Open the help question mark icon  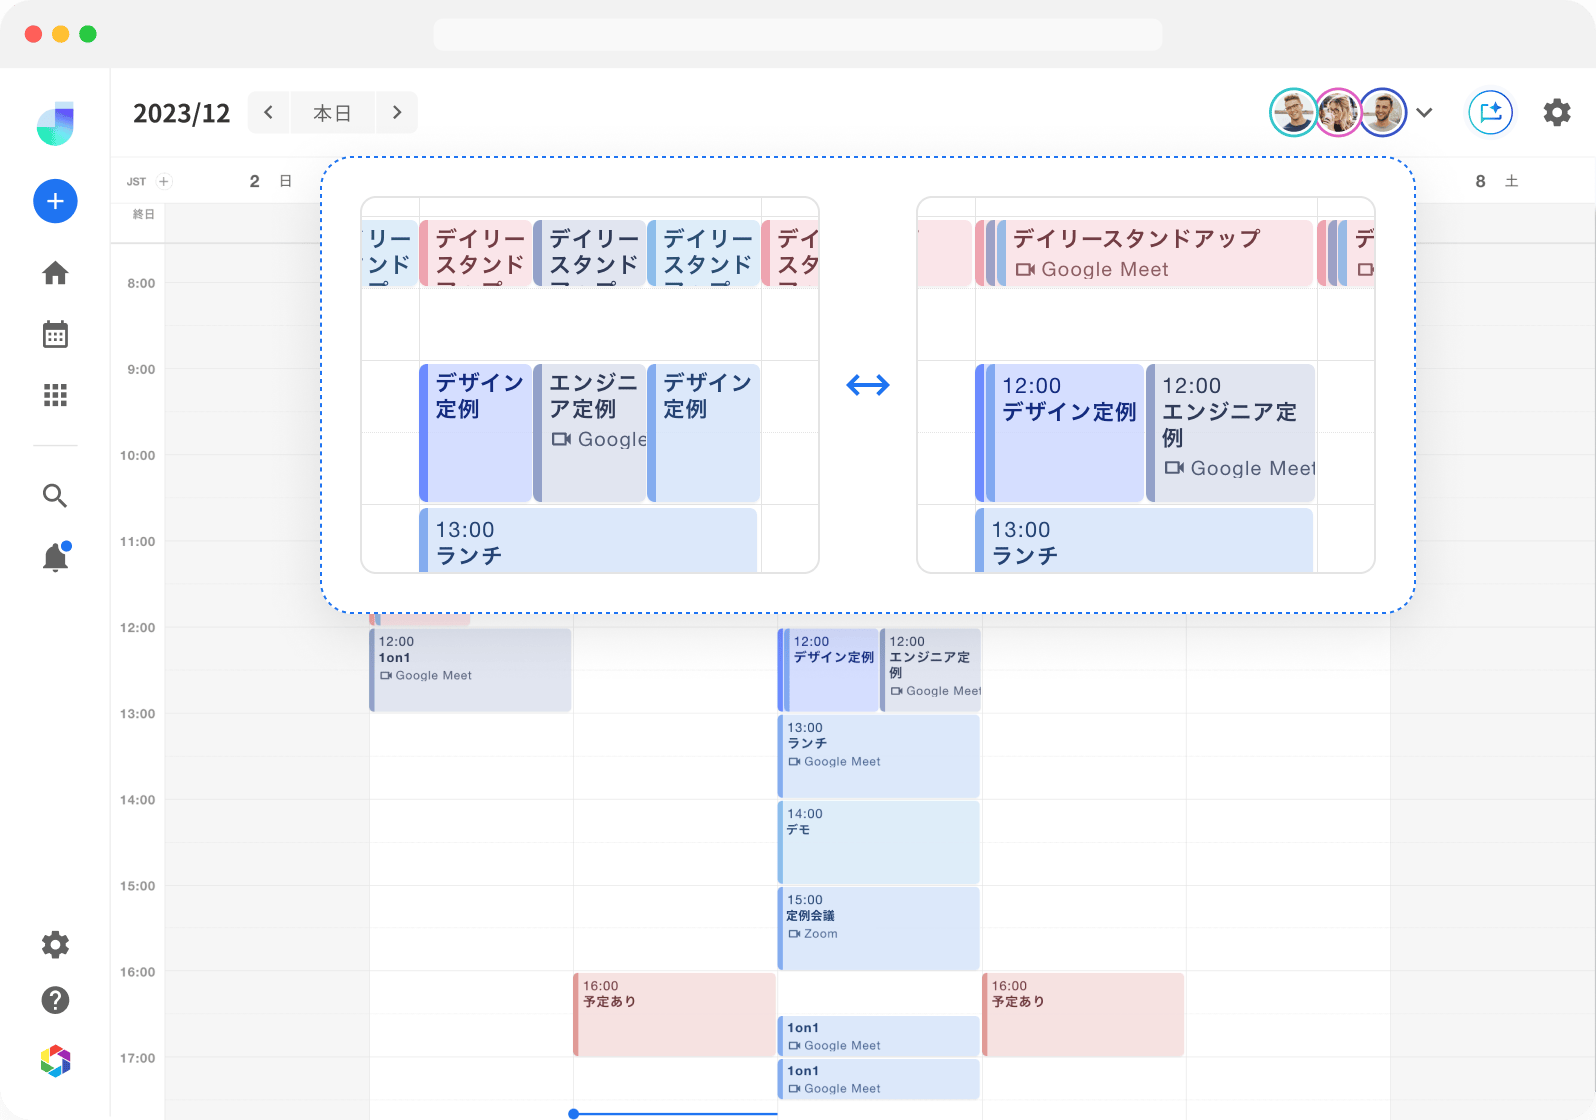(55, 1000)
